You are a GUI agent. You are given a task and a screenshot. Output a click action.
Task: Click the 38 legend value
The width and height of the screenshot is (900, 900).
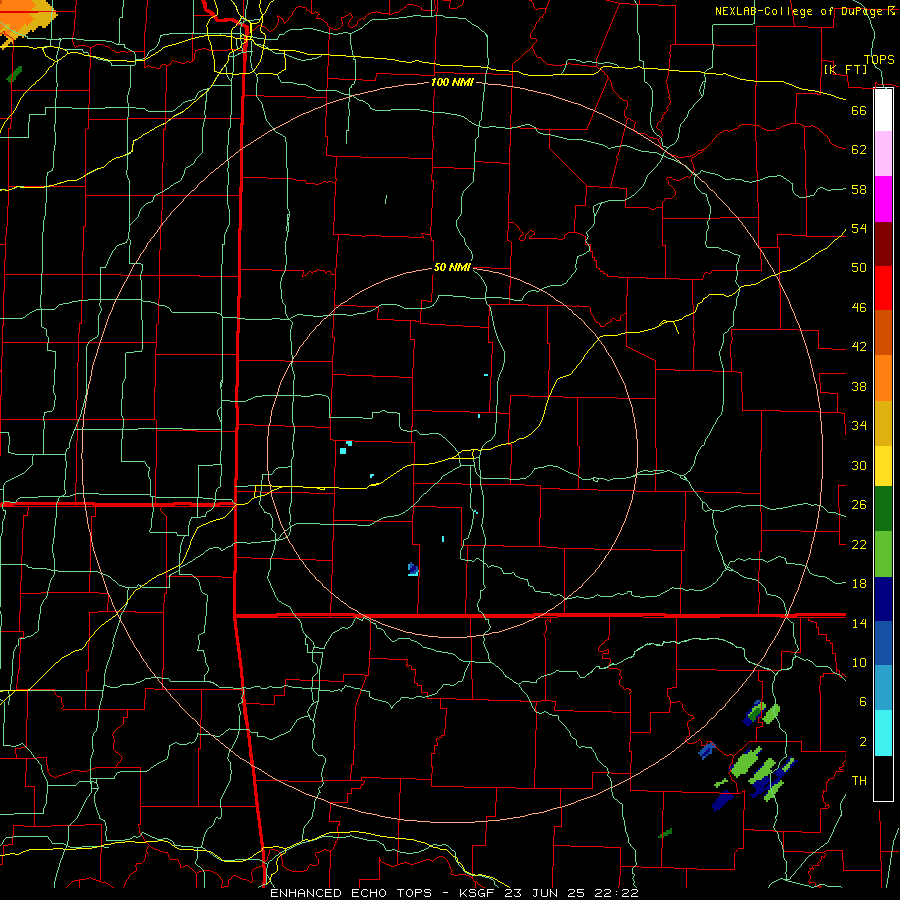pyautogui.click(x=859, y=386)
